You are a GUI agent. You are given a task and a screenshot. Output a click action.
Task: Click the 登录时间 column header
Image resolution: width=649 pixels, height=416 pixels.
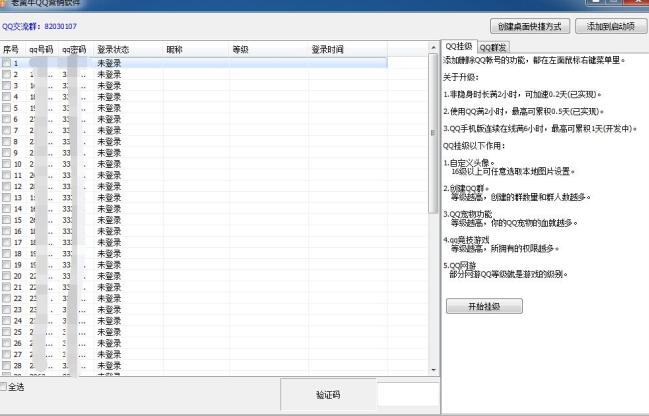pos(348,50)
